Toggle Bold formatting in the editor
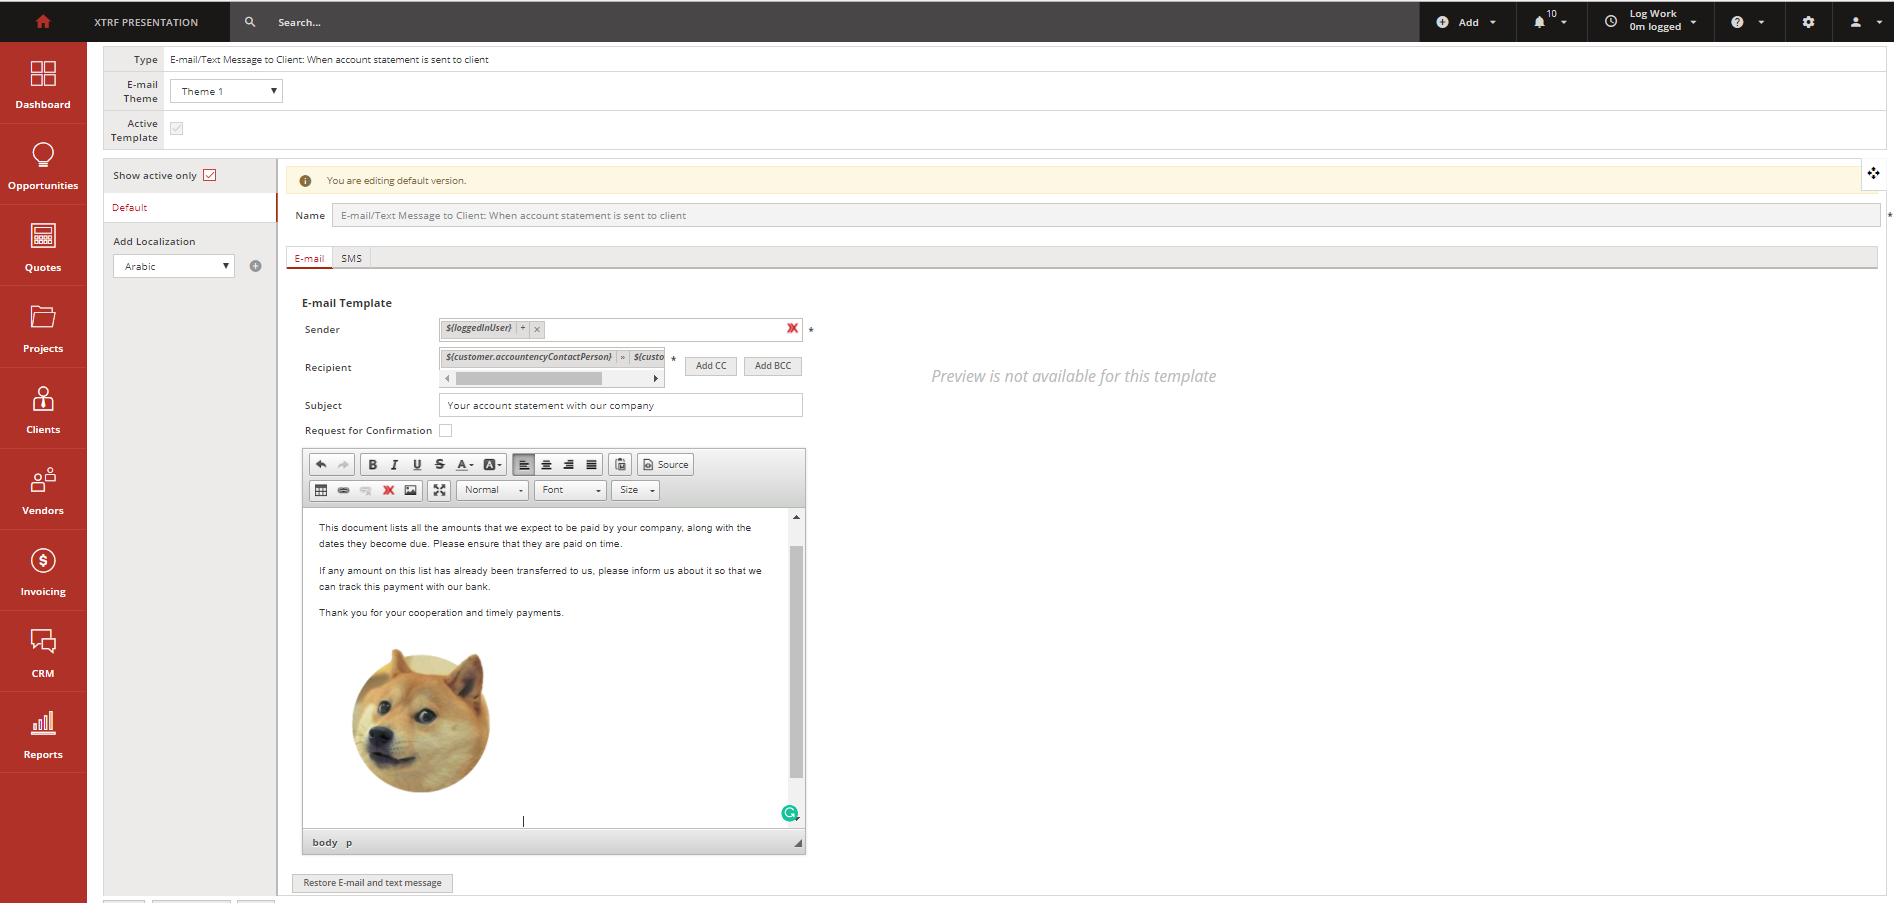 373,464
